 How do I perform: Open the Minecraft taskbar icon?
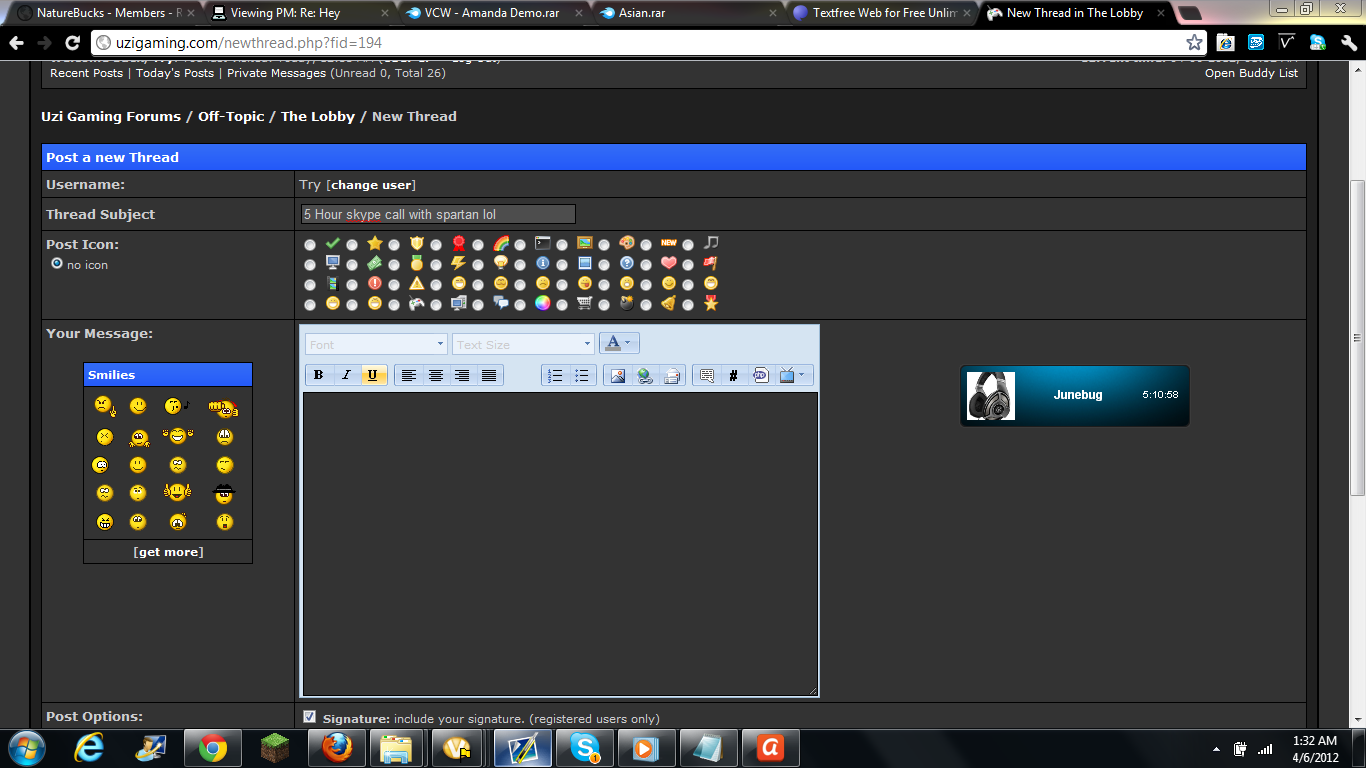[x=274, y=748]
